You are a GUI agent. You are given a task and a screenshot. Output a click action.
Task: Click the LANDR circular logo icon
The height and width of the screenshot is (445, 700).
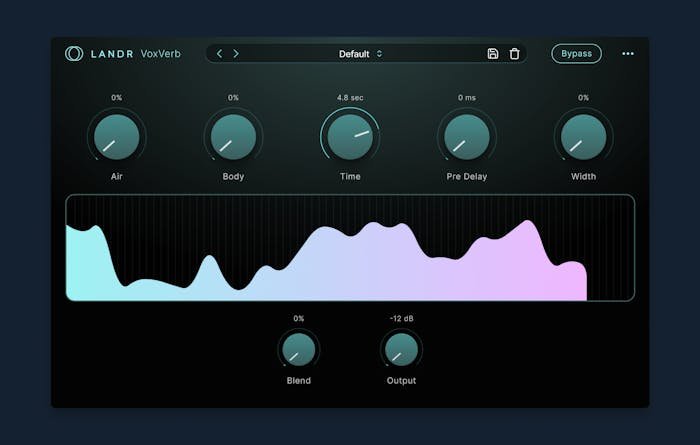click(x=74, y=54)
